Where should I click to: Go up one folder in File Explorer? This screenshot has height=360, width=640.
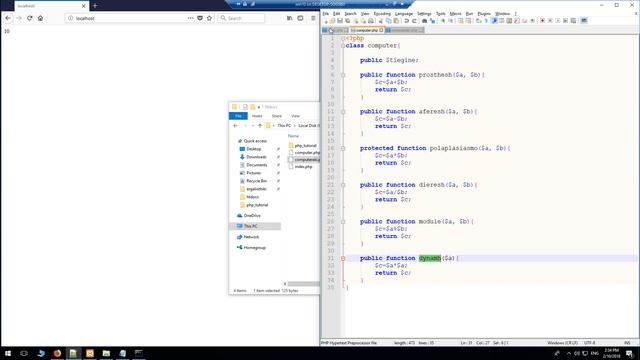coord(260,126)
